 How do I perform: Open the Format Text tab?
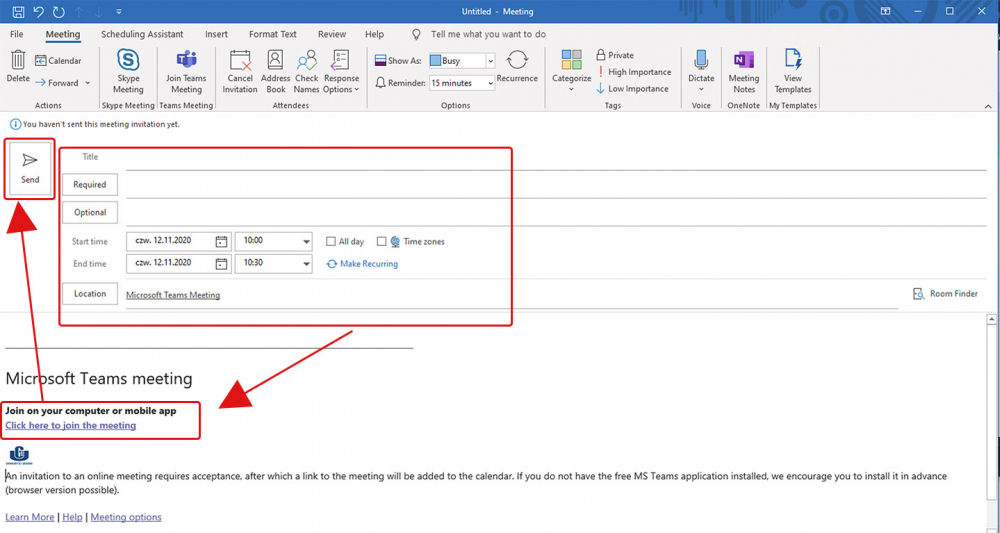pos(272,34)
